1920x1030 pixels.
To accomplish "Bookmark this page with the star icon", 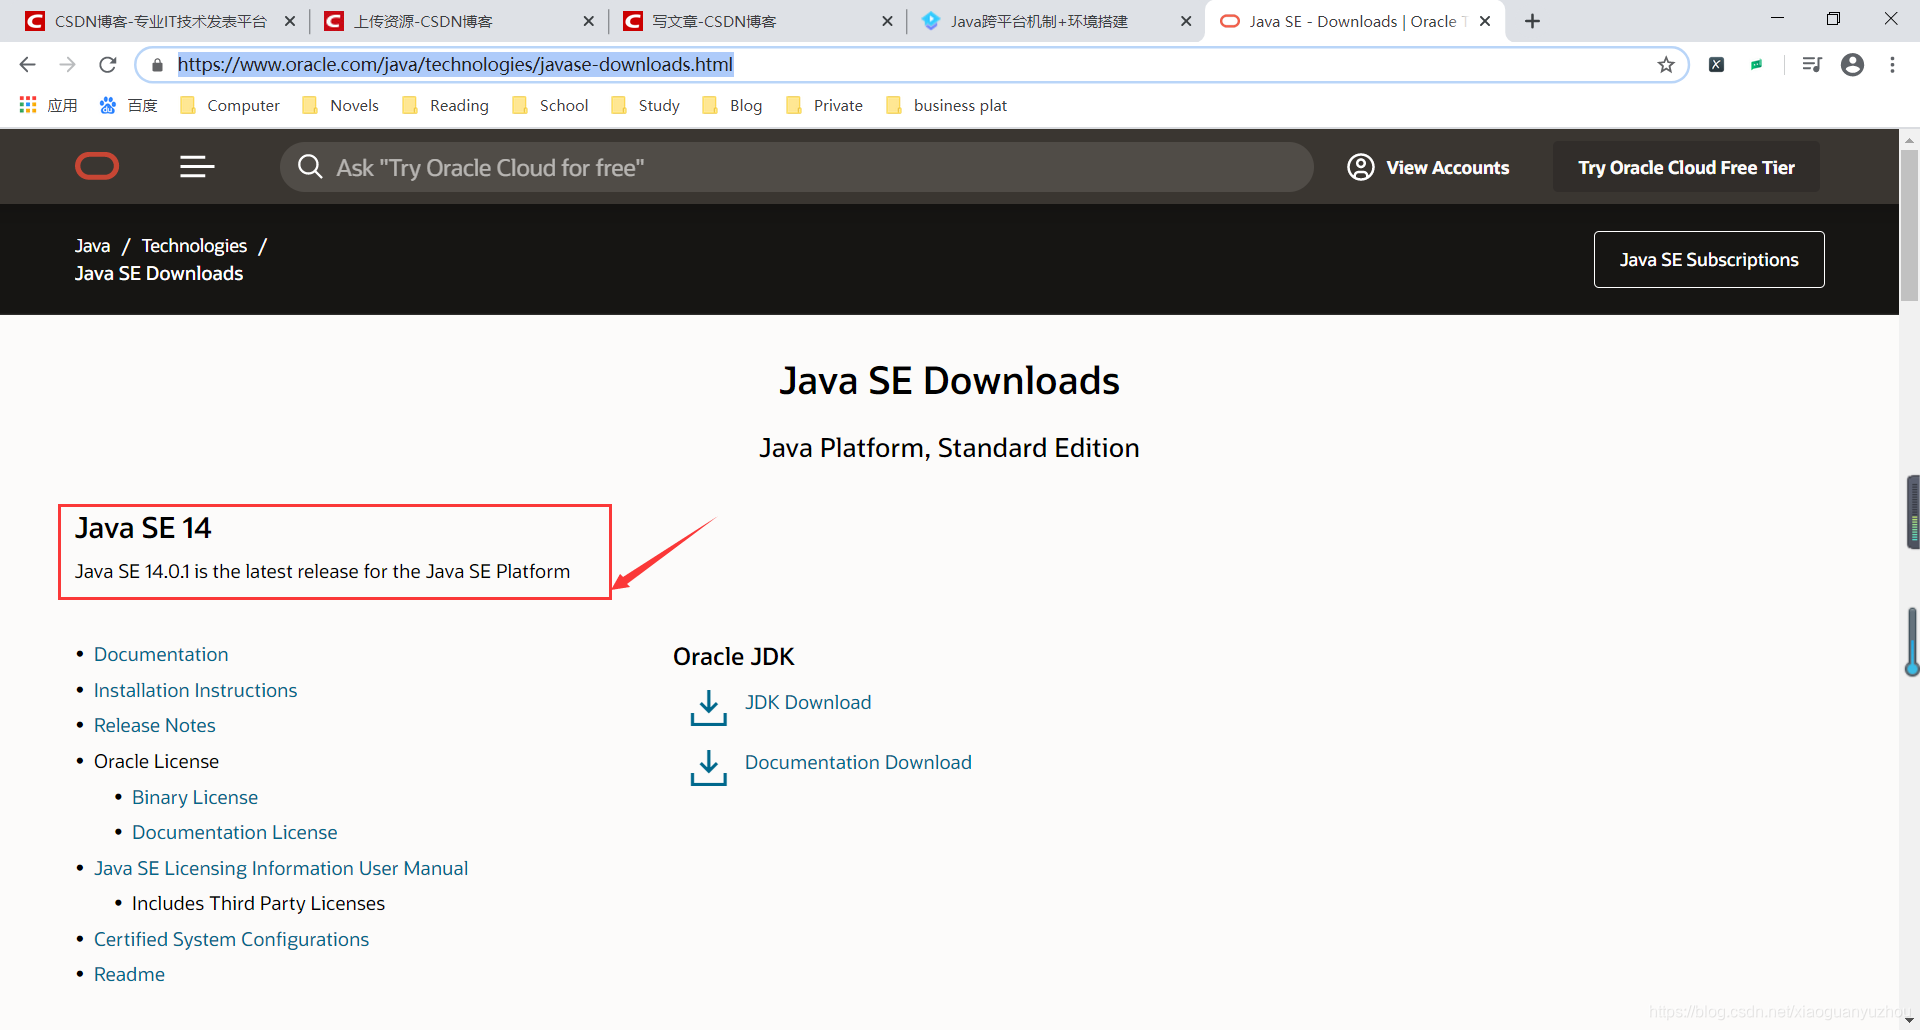I will [x=1666, y=65].
